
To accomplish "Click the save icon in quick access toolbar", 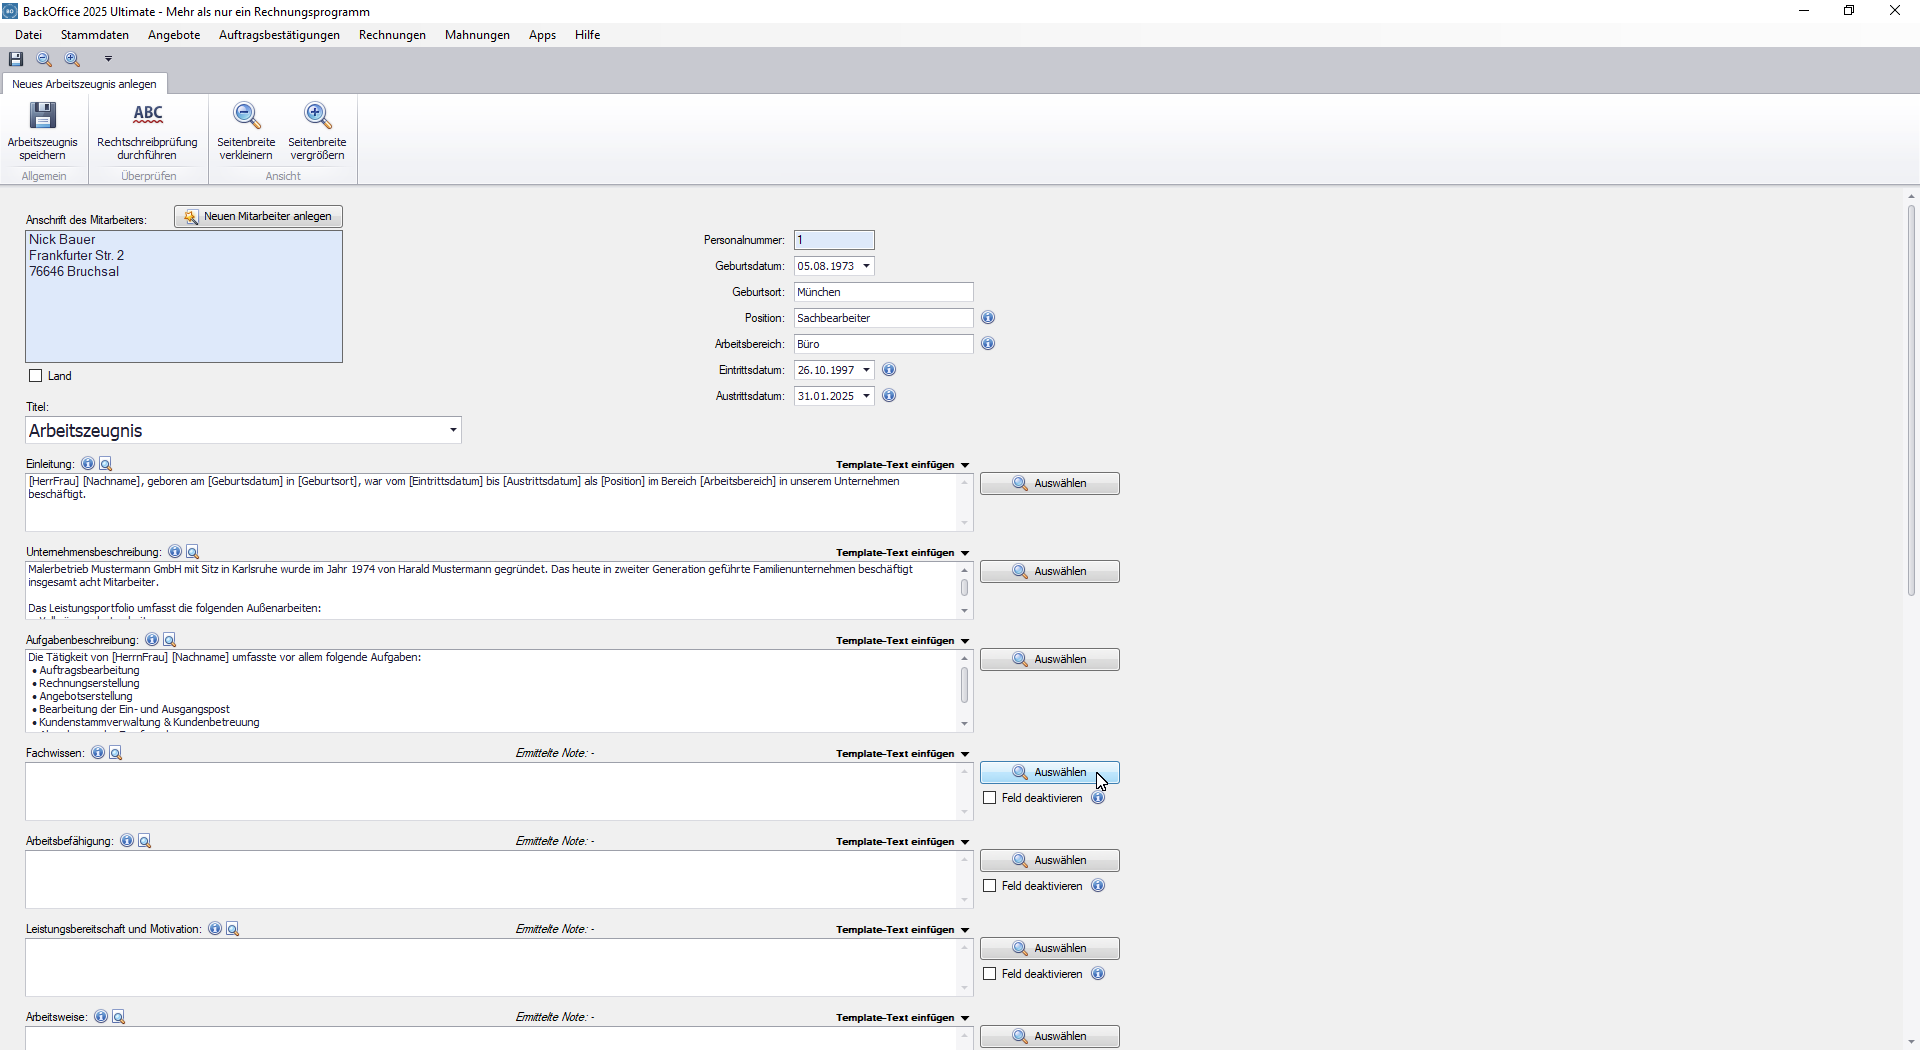I will pyautogui.click(x=16, y=59).
